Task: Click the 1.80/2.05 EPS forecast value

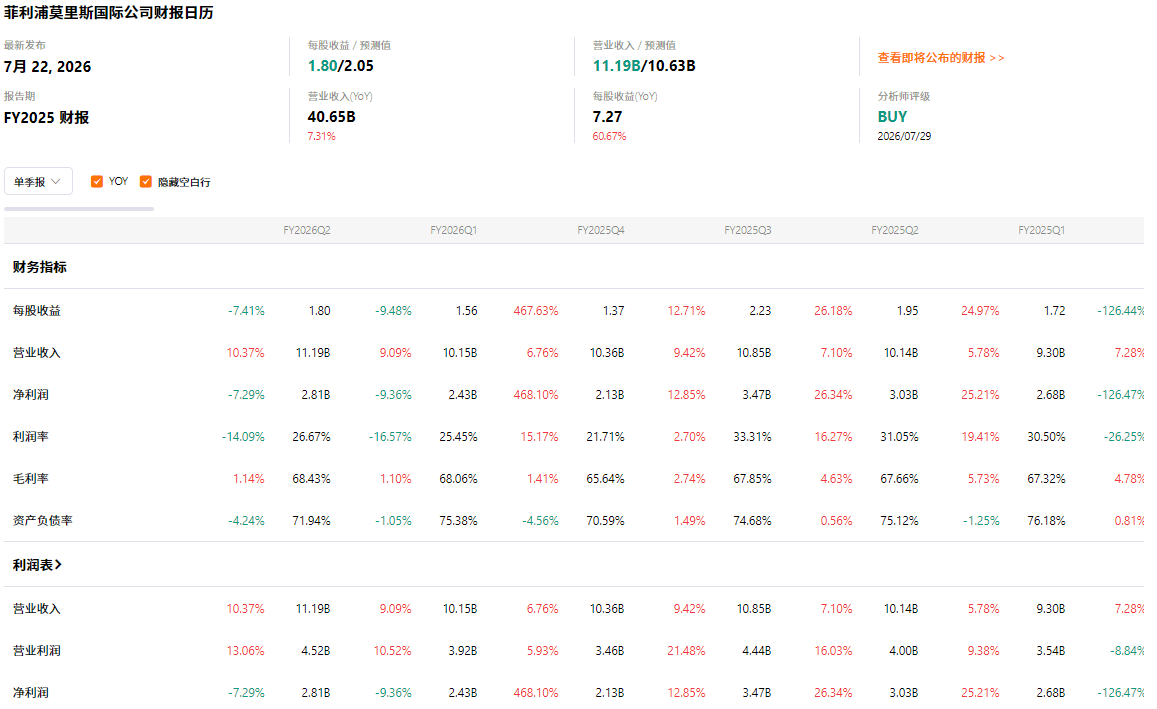Action: [341, 66]
